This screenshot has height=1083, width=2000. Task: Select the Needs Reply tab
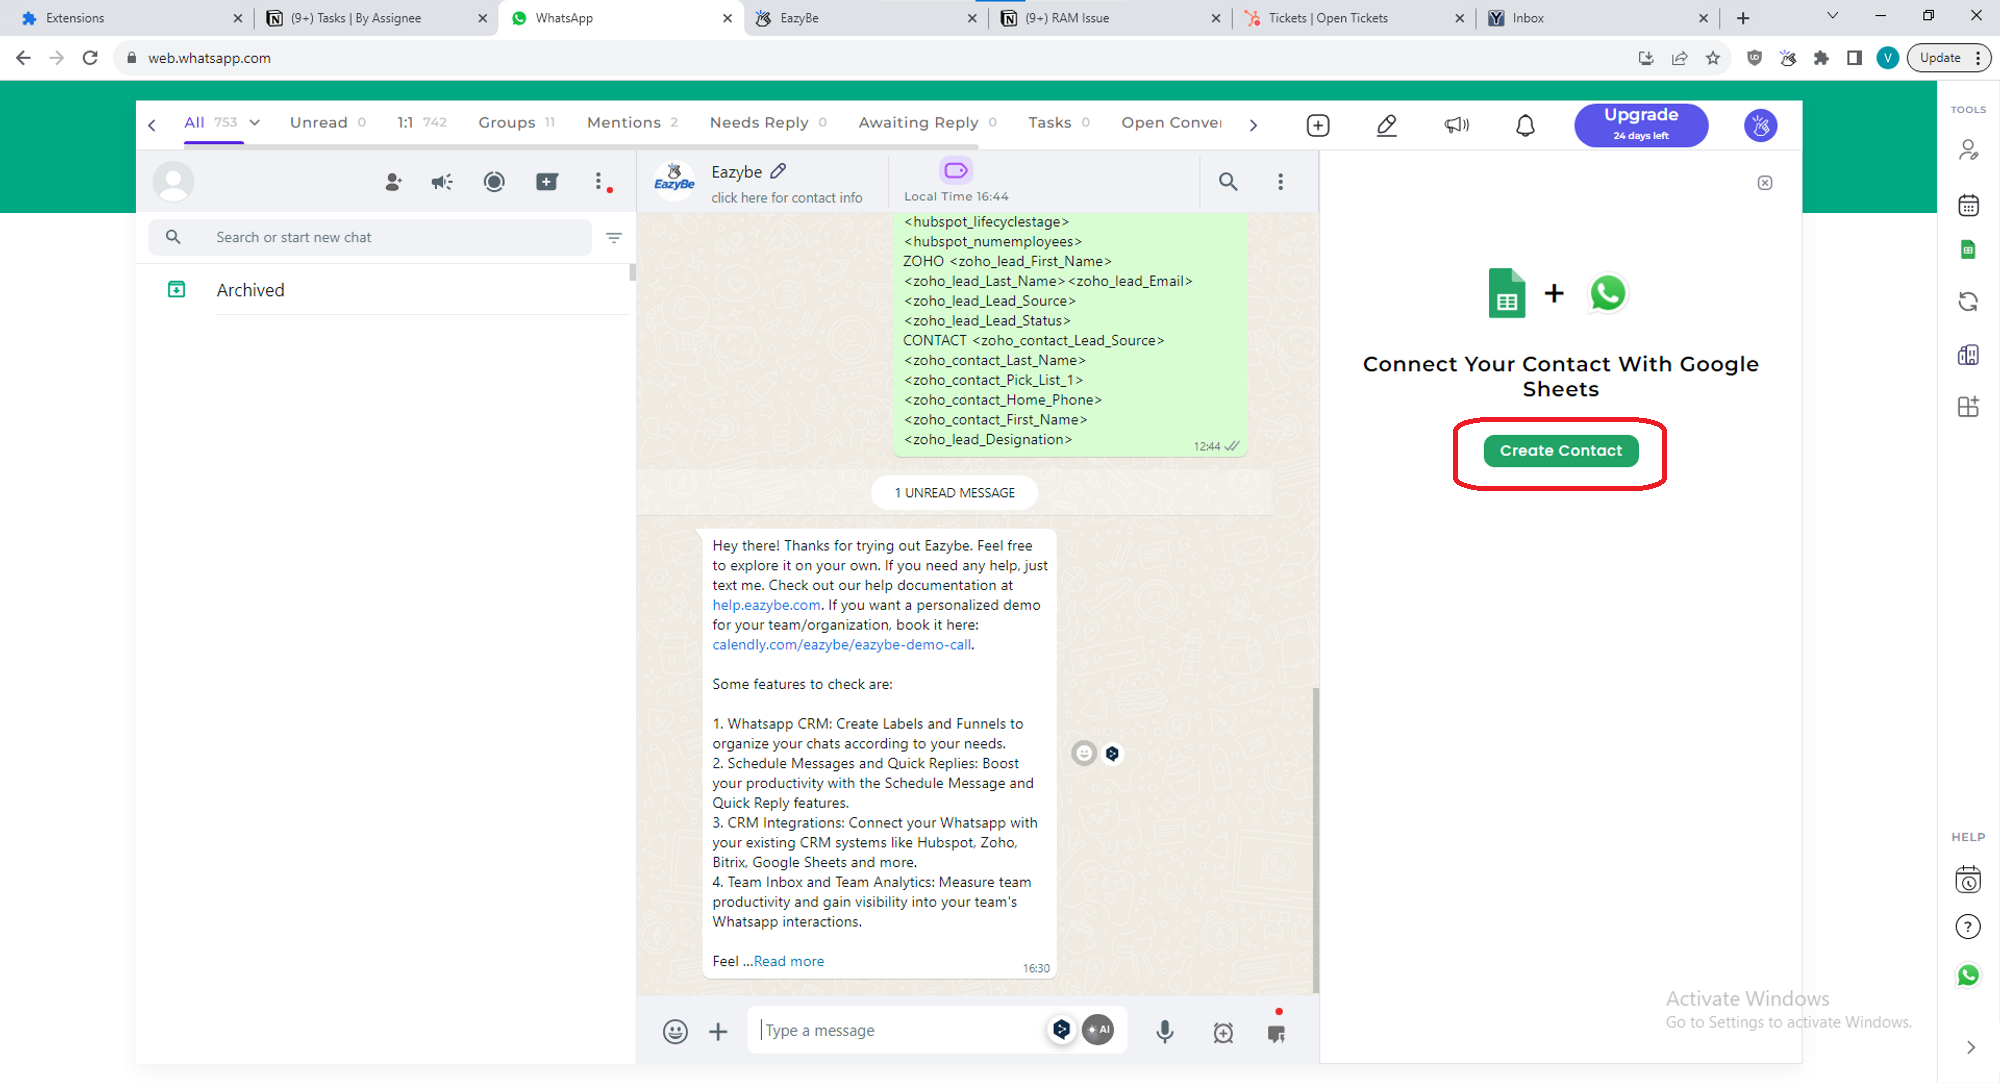pos(768,123)
